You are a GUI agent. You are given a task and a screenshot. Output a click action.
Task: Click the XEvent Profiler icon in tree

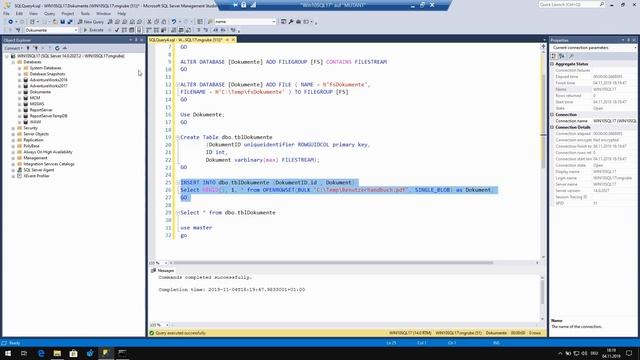click(20, 176)
